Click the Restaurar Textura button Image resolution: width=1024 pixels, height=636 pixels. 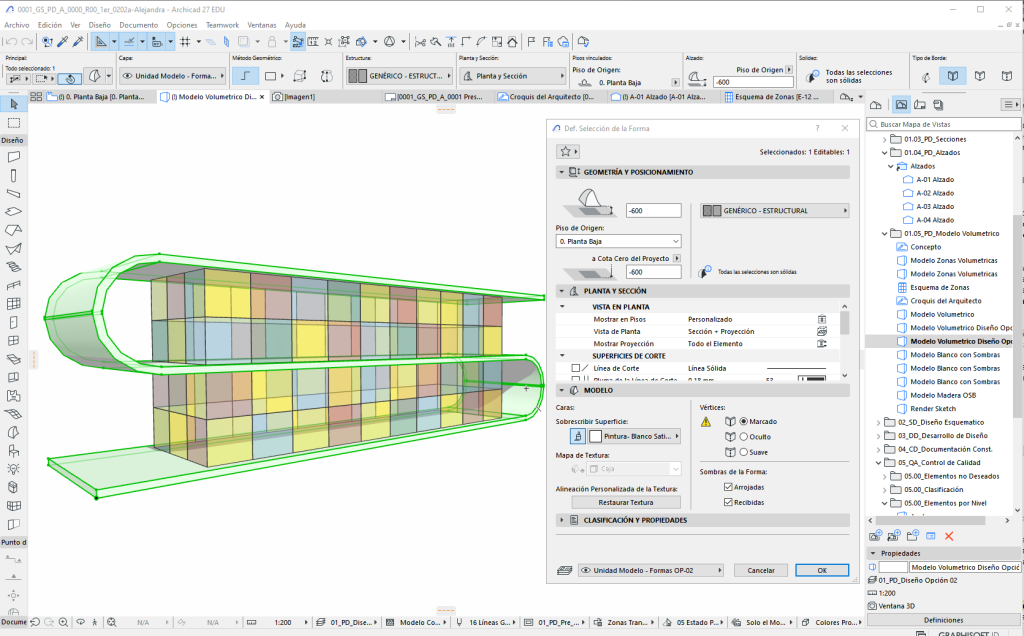[x=625, y=502]
